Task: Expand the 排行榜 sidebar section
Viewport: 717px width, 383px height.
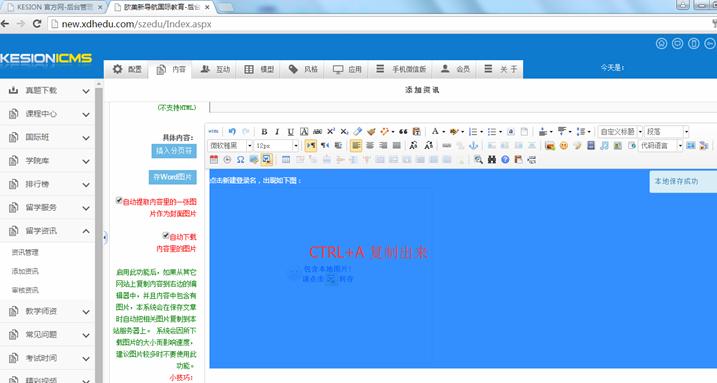Action: pos(48,184)
